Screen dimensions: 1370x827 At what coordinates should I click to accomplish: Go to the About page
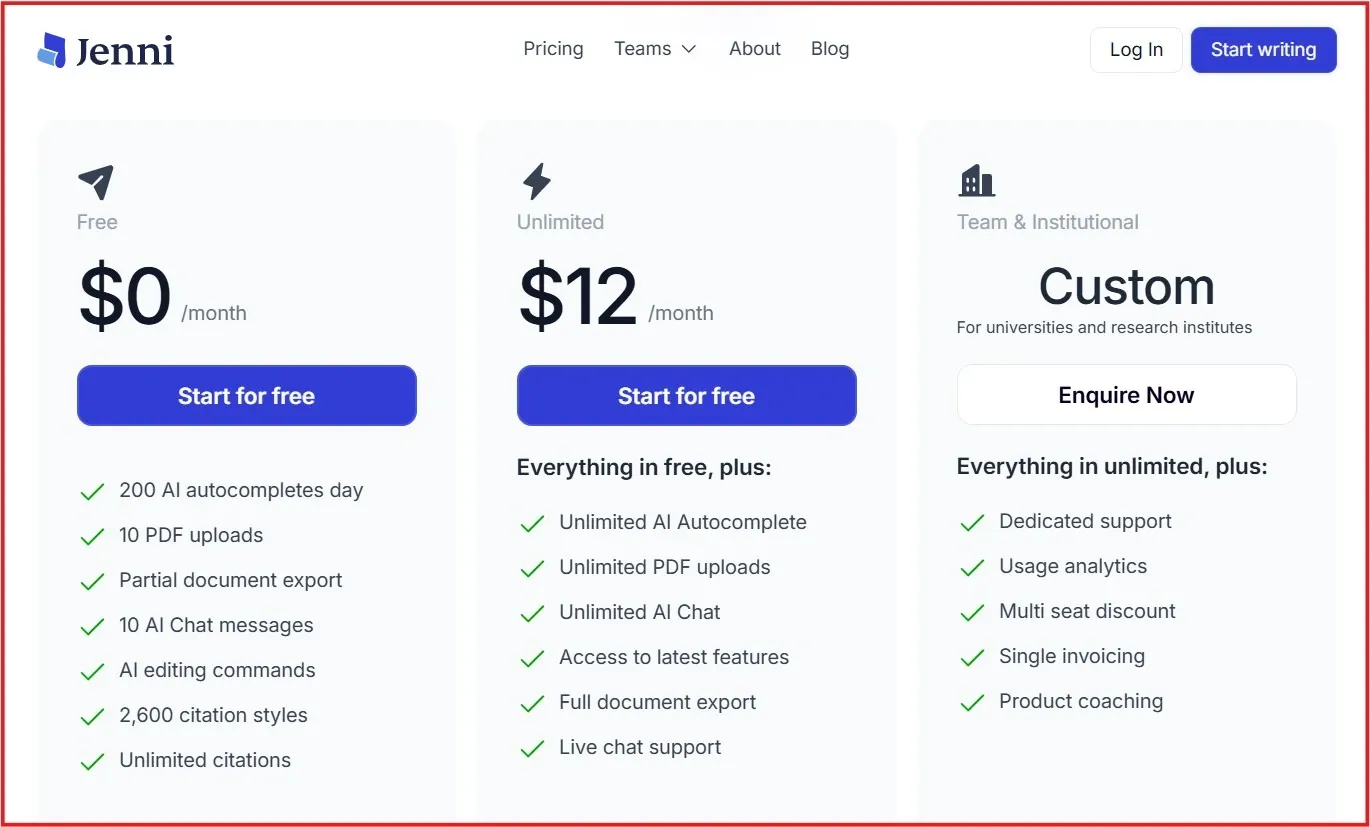click(x=755, y=49)
